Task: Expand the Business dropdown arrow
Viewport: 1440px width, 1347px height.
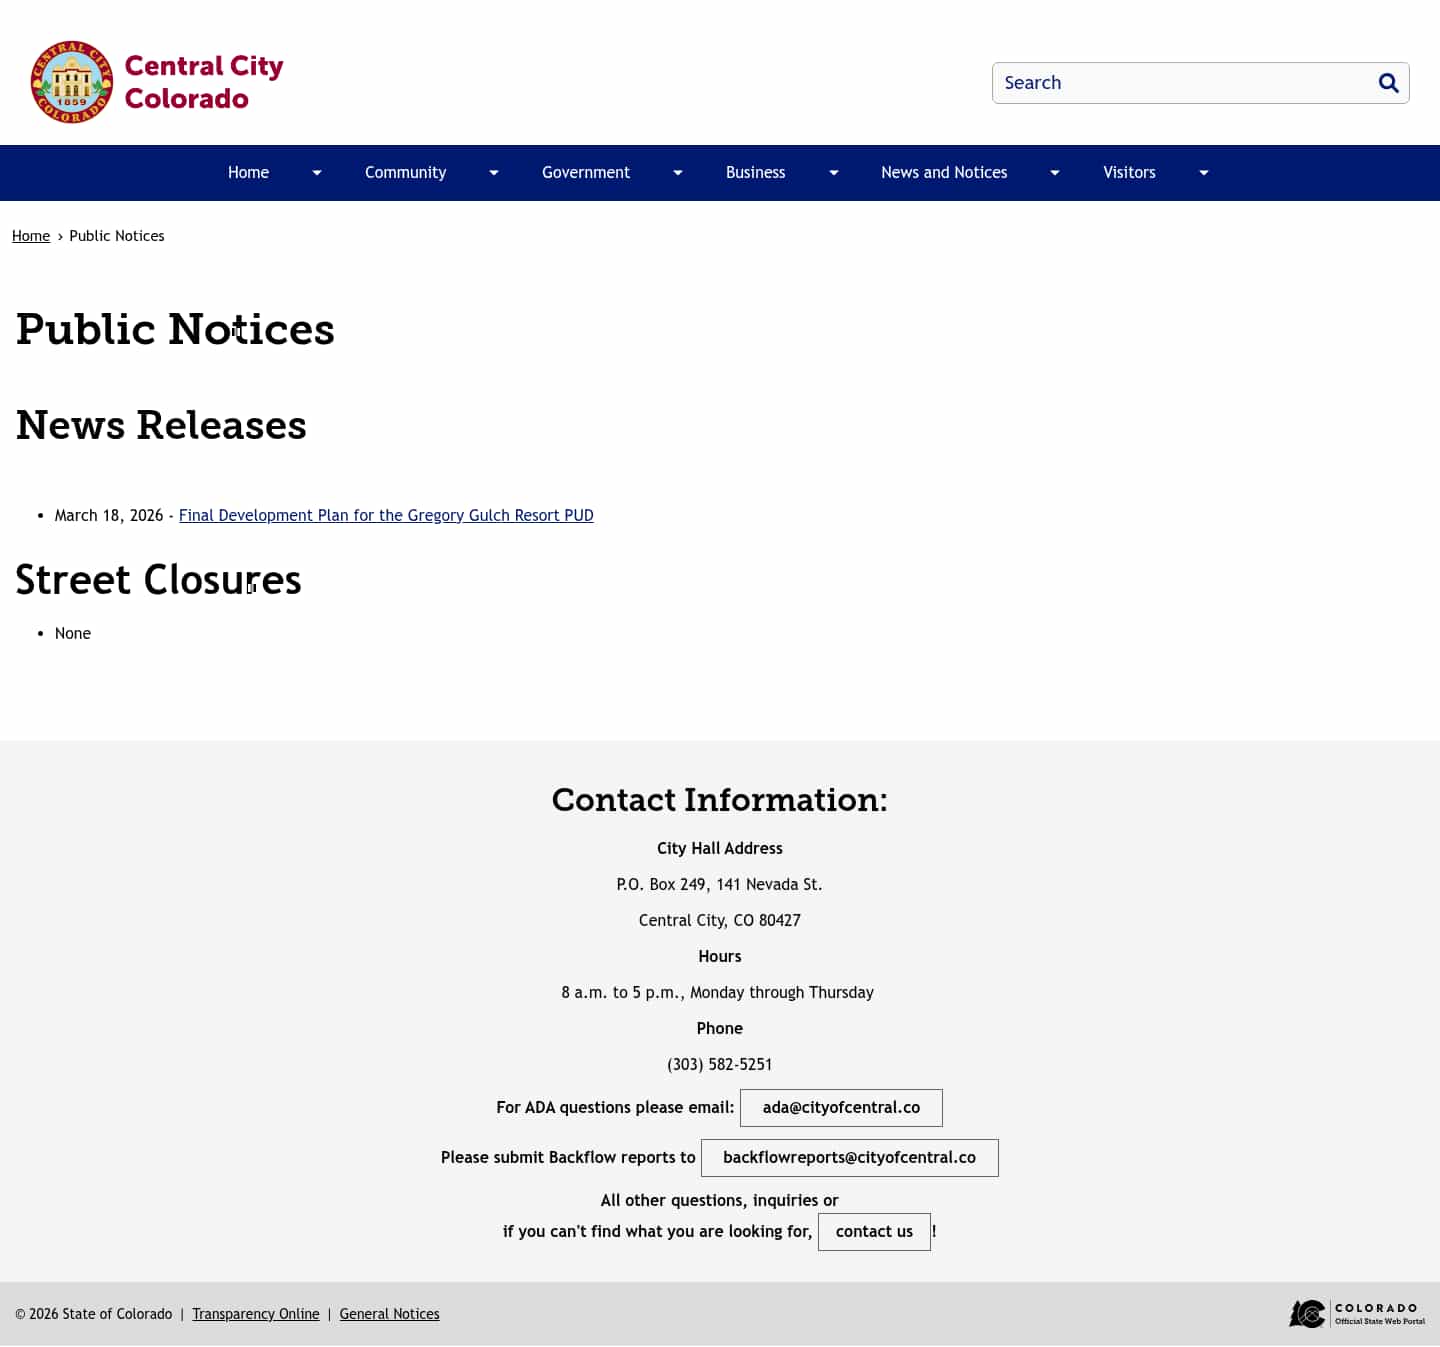Action: 834,172
